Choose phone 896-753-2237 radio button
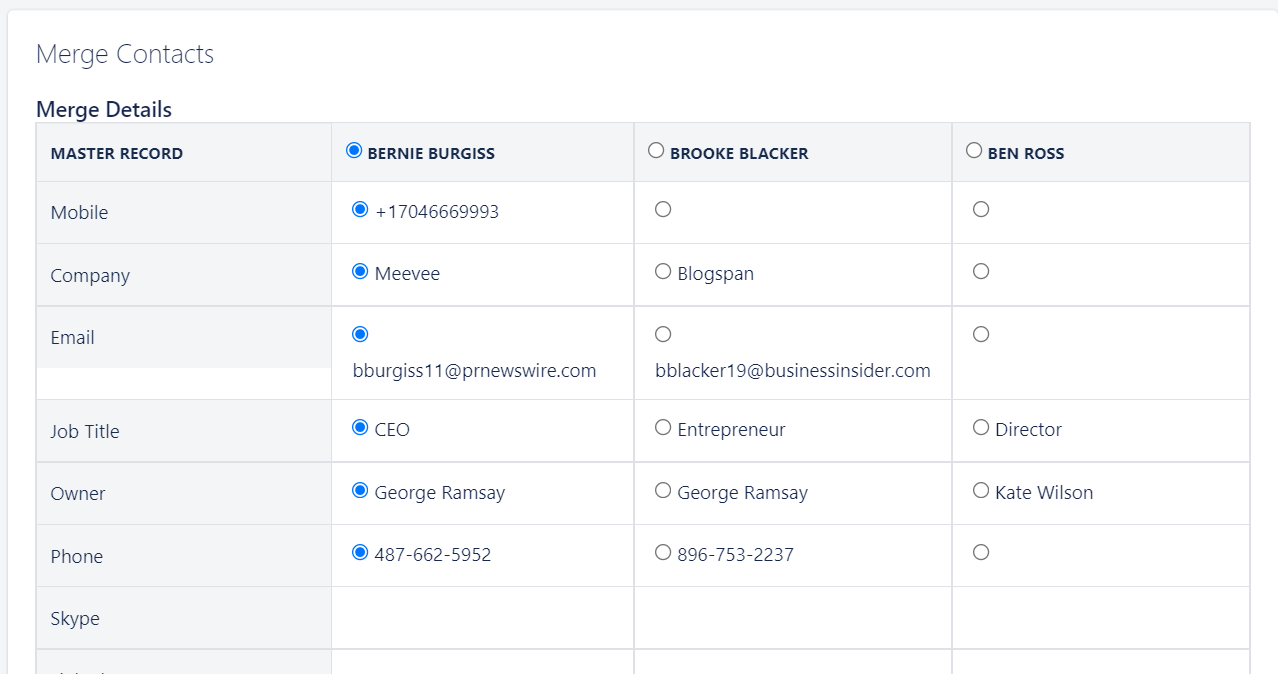 pyautogui.click(x=663, y=552)
